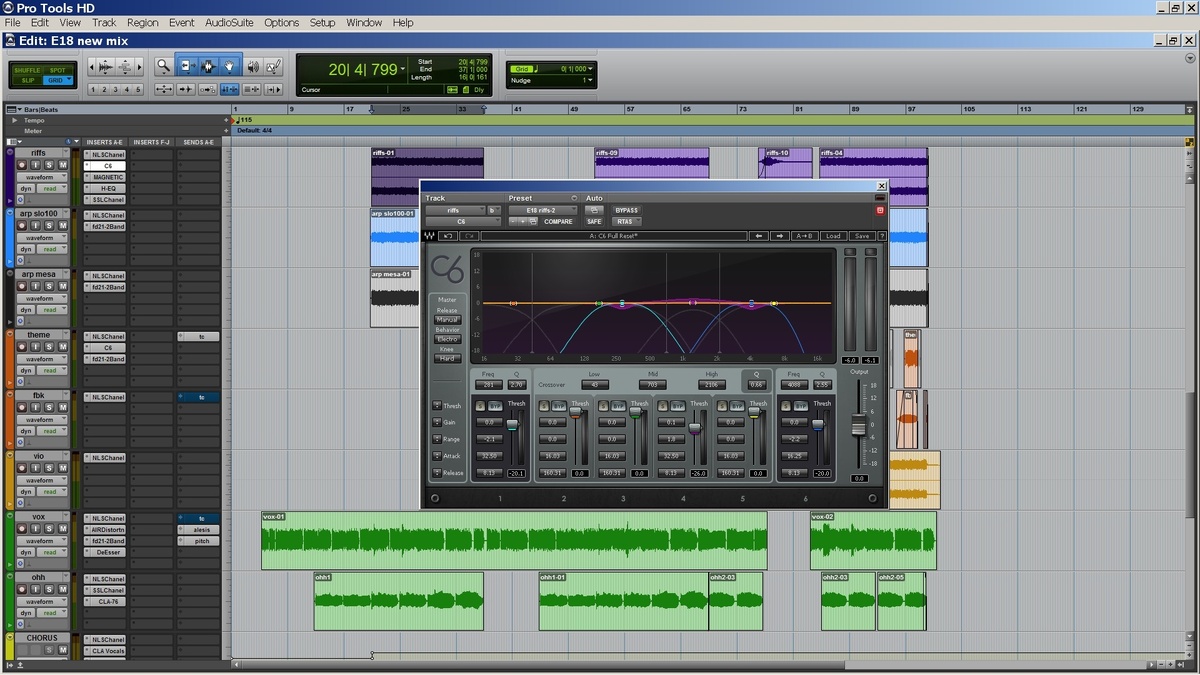Image resolution: width=1200 pixels, height=675 pixels.
Task: Open plugin automation enable window icon
Action: pyautogui.click(x=594, y=210)
